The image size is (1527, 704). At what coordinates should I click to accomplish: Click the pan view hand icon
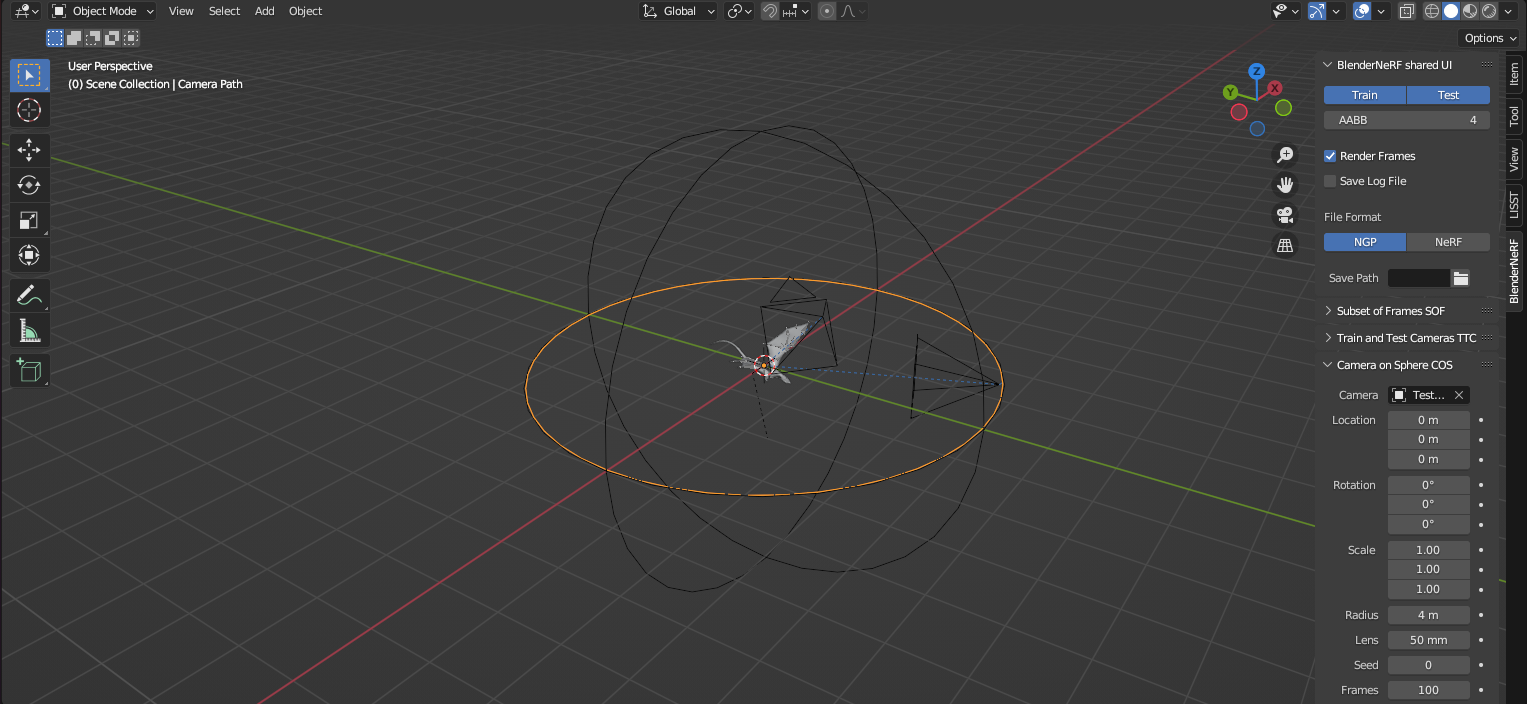pyautogui.click(x=1285, y=185)
